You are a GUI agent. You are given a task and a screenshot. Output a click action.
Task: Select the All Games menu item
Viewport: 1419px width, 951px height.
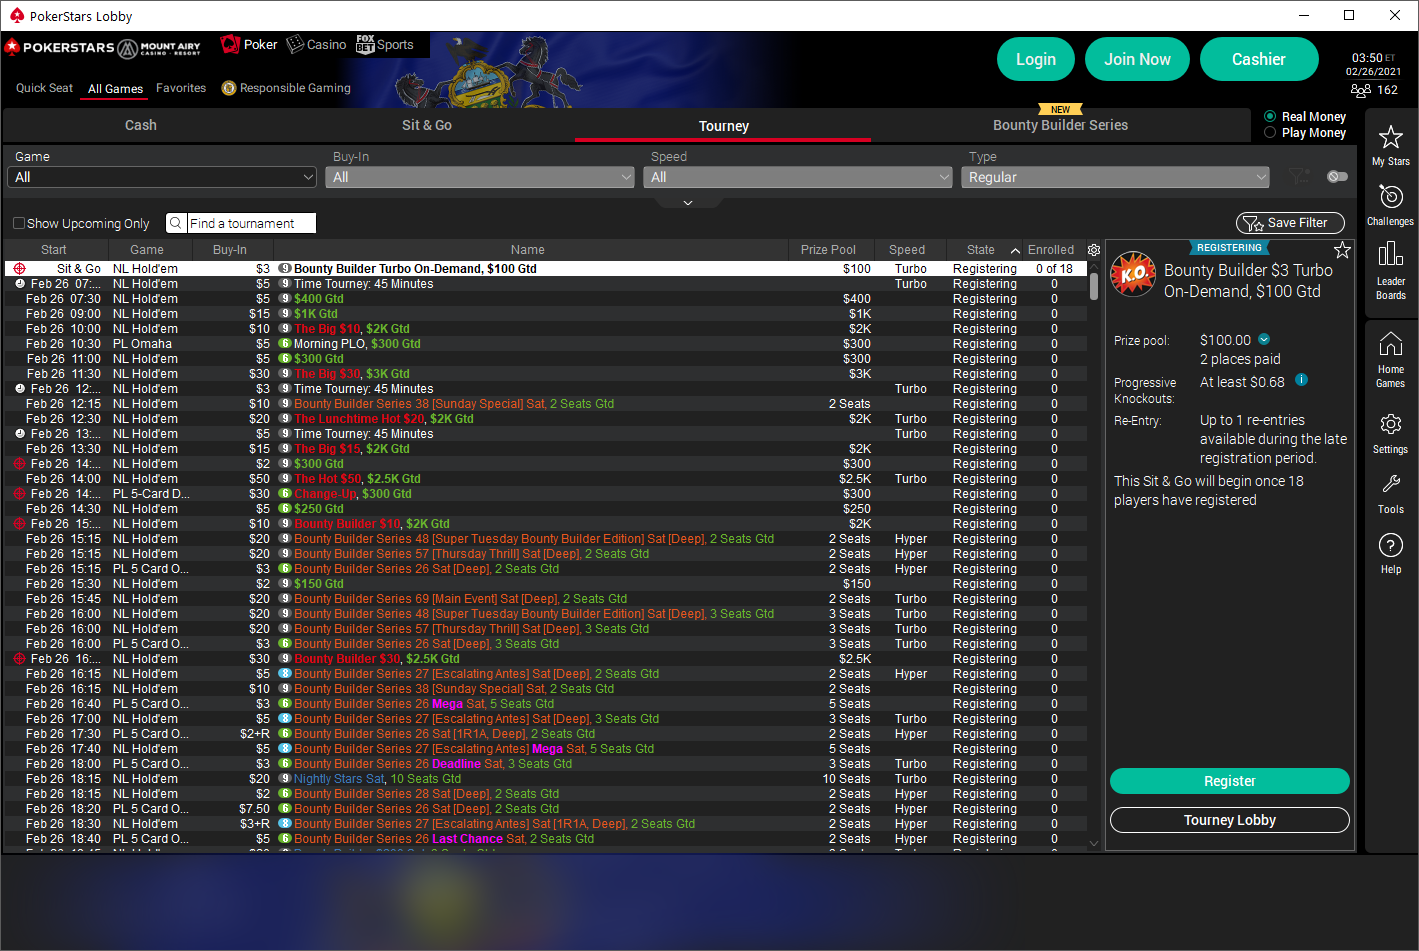click(x=115, y=89)
